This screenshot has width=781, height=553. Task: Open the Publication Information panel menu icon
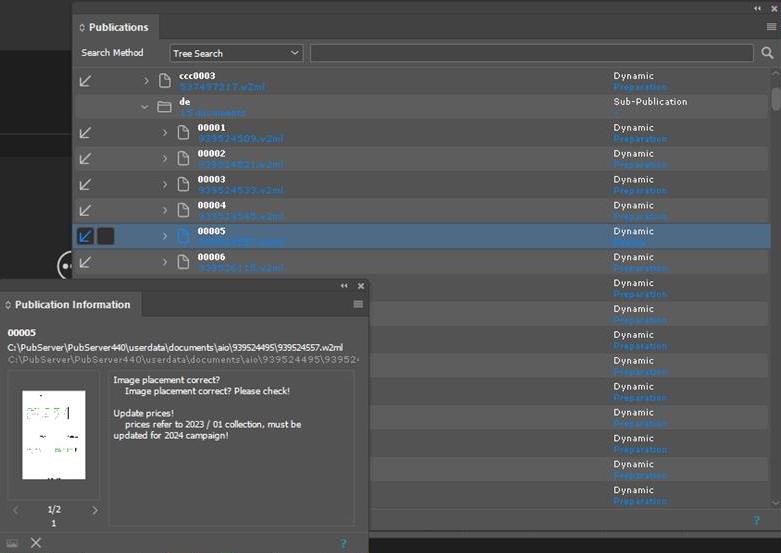click(358, 304)
